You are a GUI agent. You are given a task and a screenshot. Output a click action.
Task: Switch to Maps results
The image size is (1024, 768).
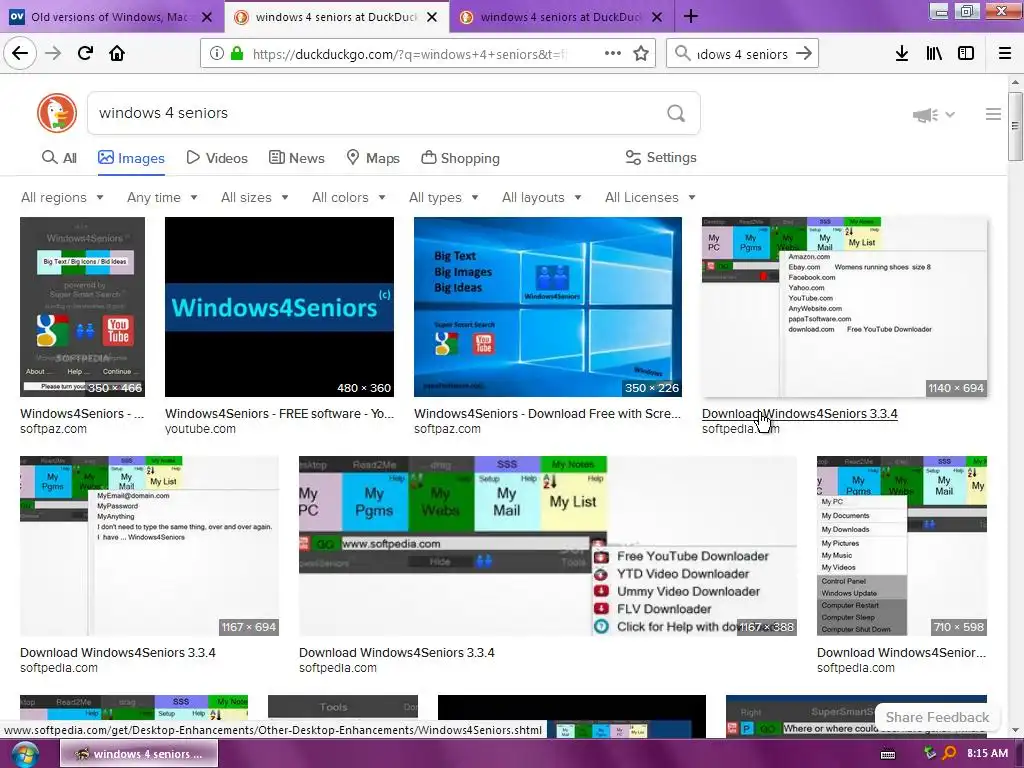click(x=373, y=158)
